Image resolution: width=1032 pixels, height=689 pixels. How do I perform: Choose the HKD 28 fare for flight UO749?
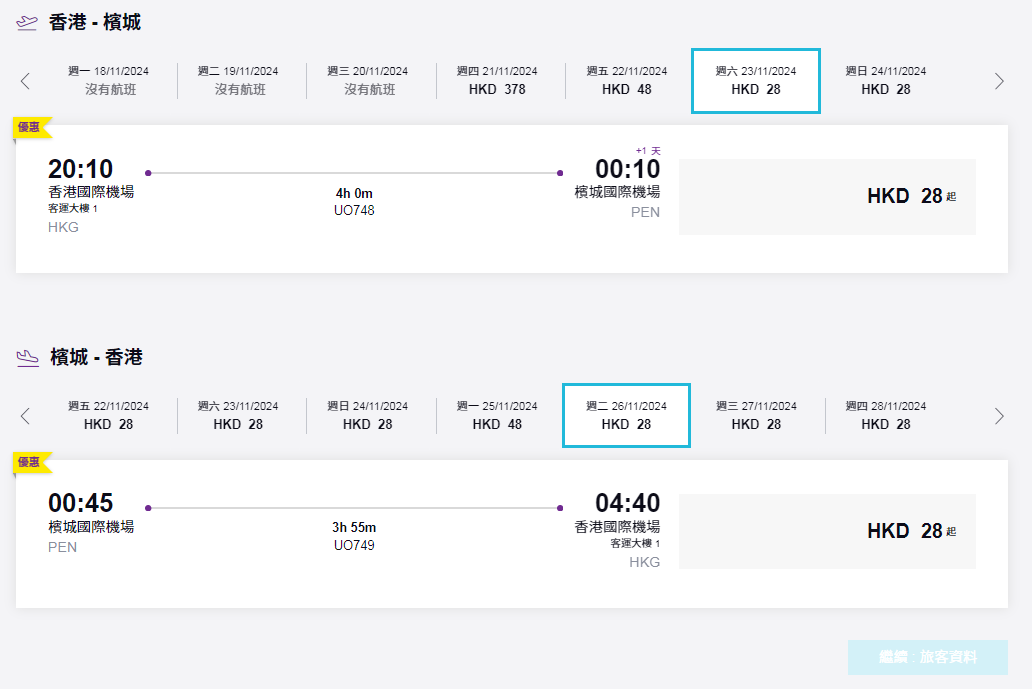[827, 532]
